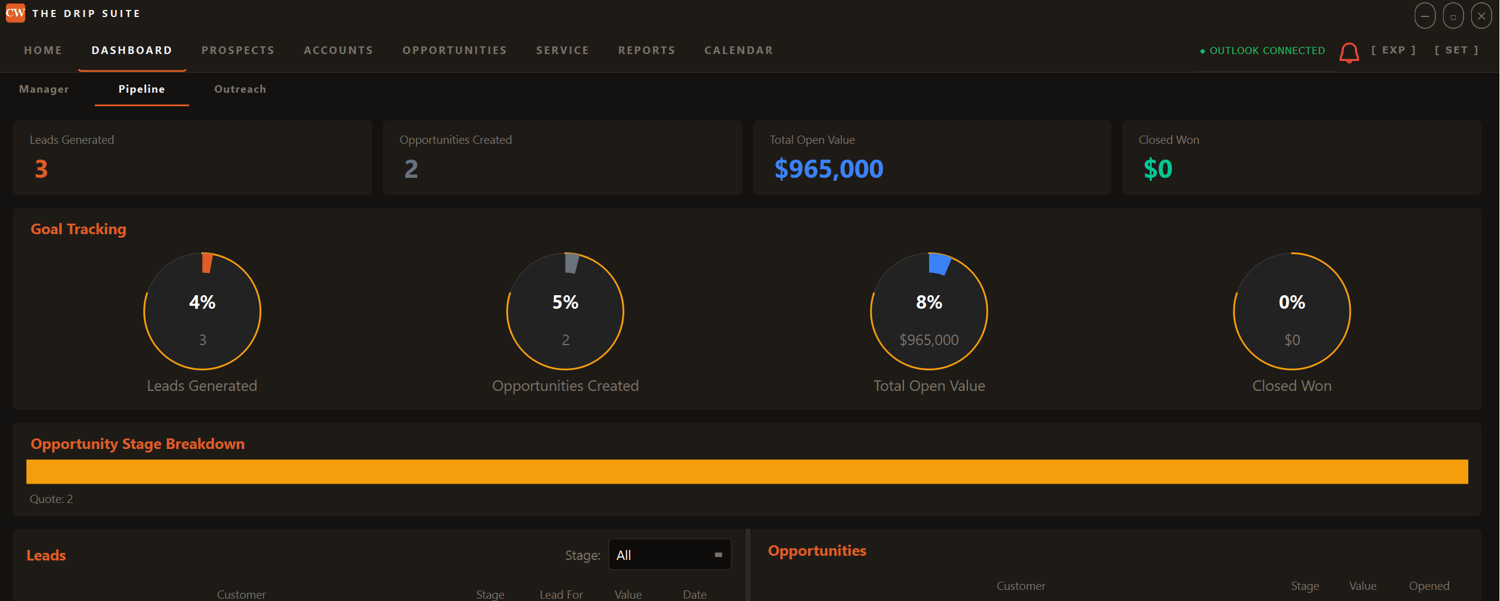This screenshot has width=1500, height=601.
Task: Click the 5% Opportunities Created gauge
Action: [565, 311]
